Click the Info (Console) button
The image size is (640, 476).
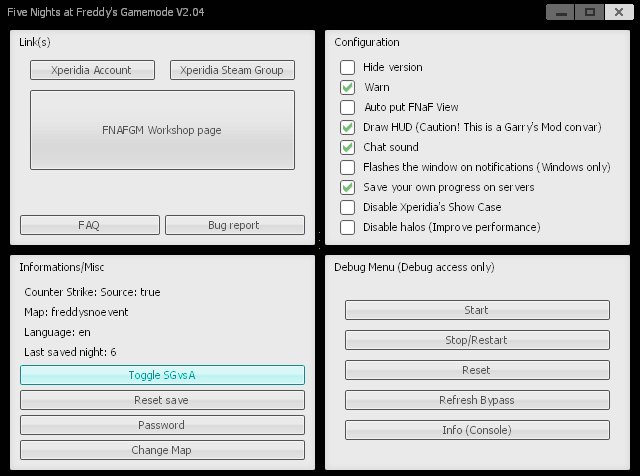click(x=478, y=430)
